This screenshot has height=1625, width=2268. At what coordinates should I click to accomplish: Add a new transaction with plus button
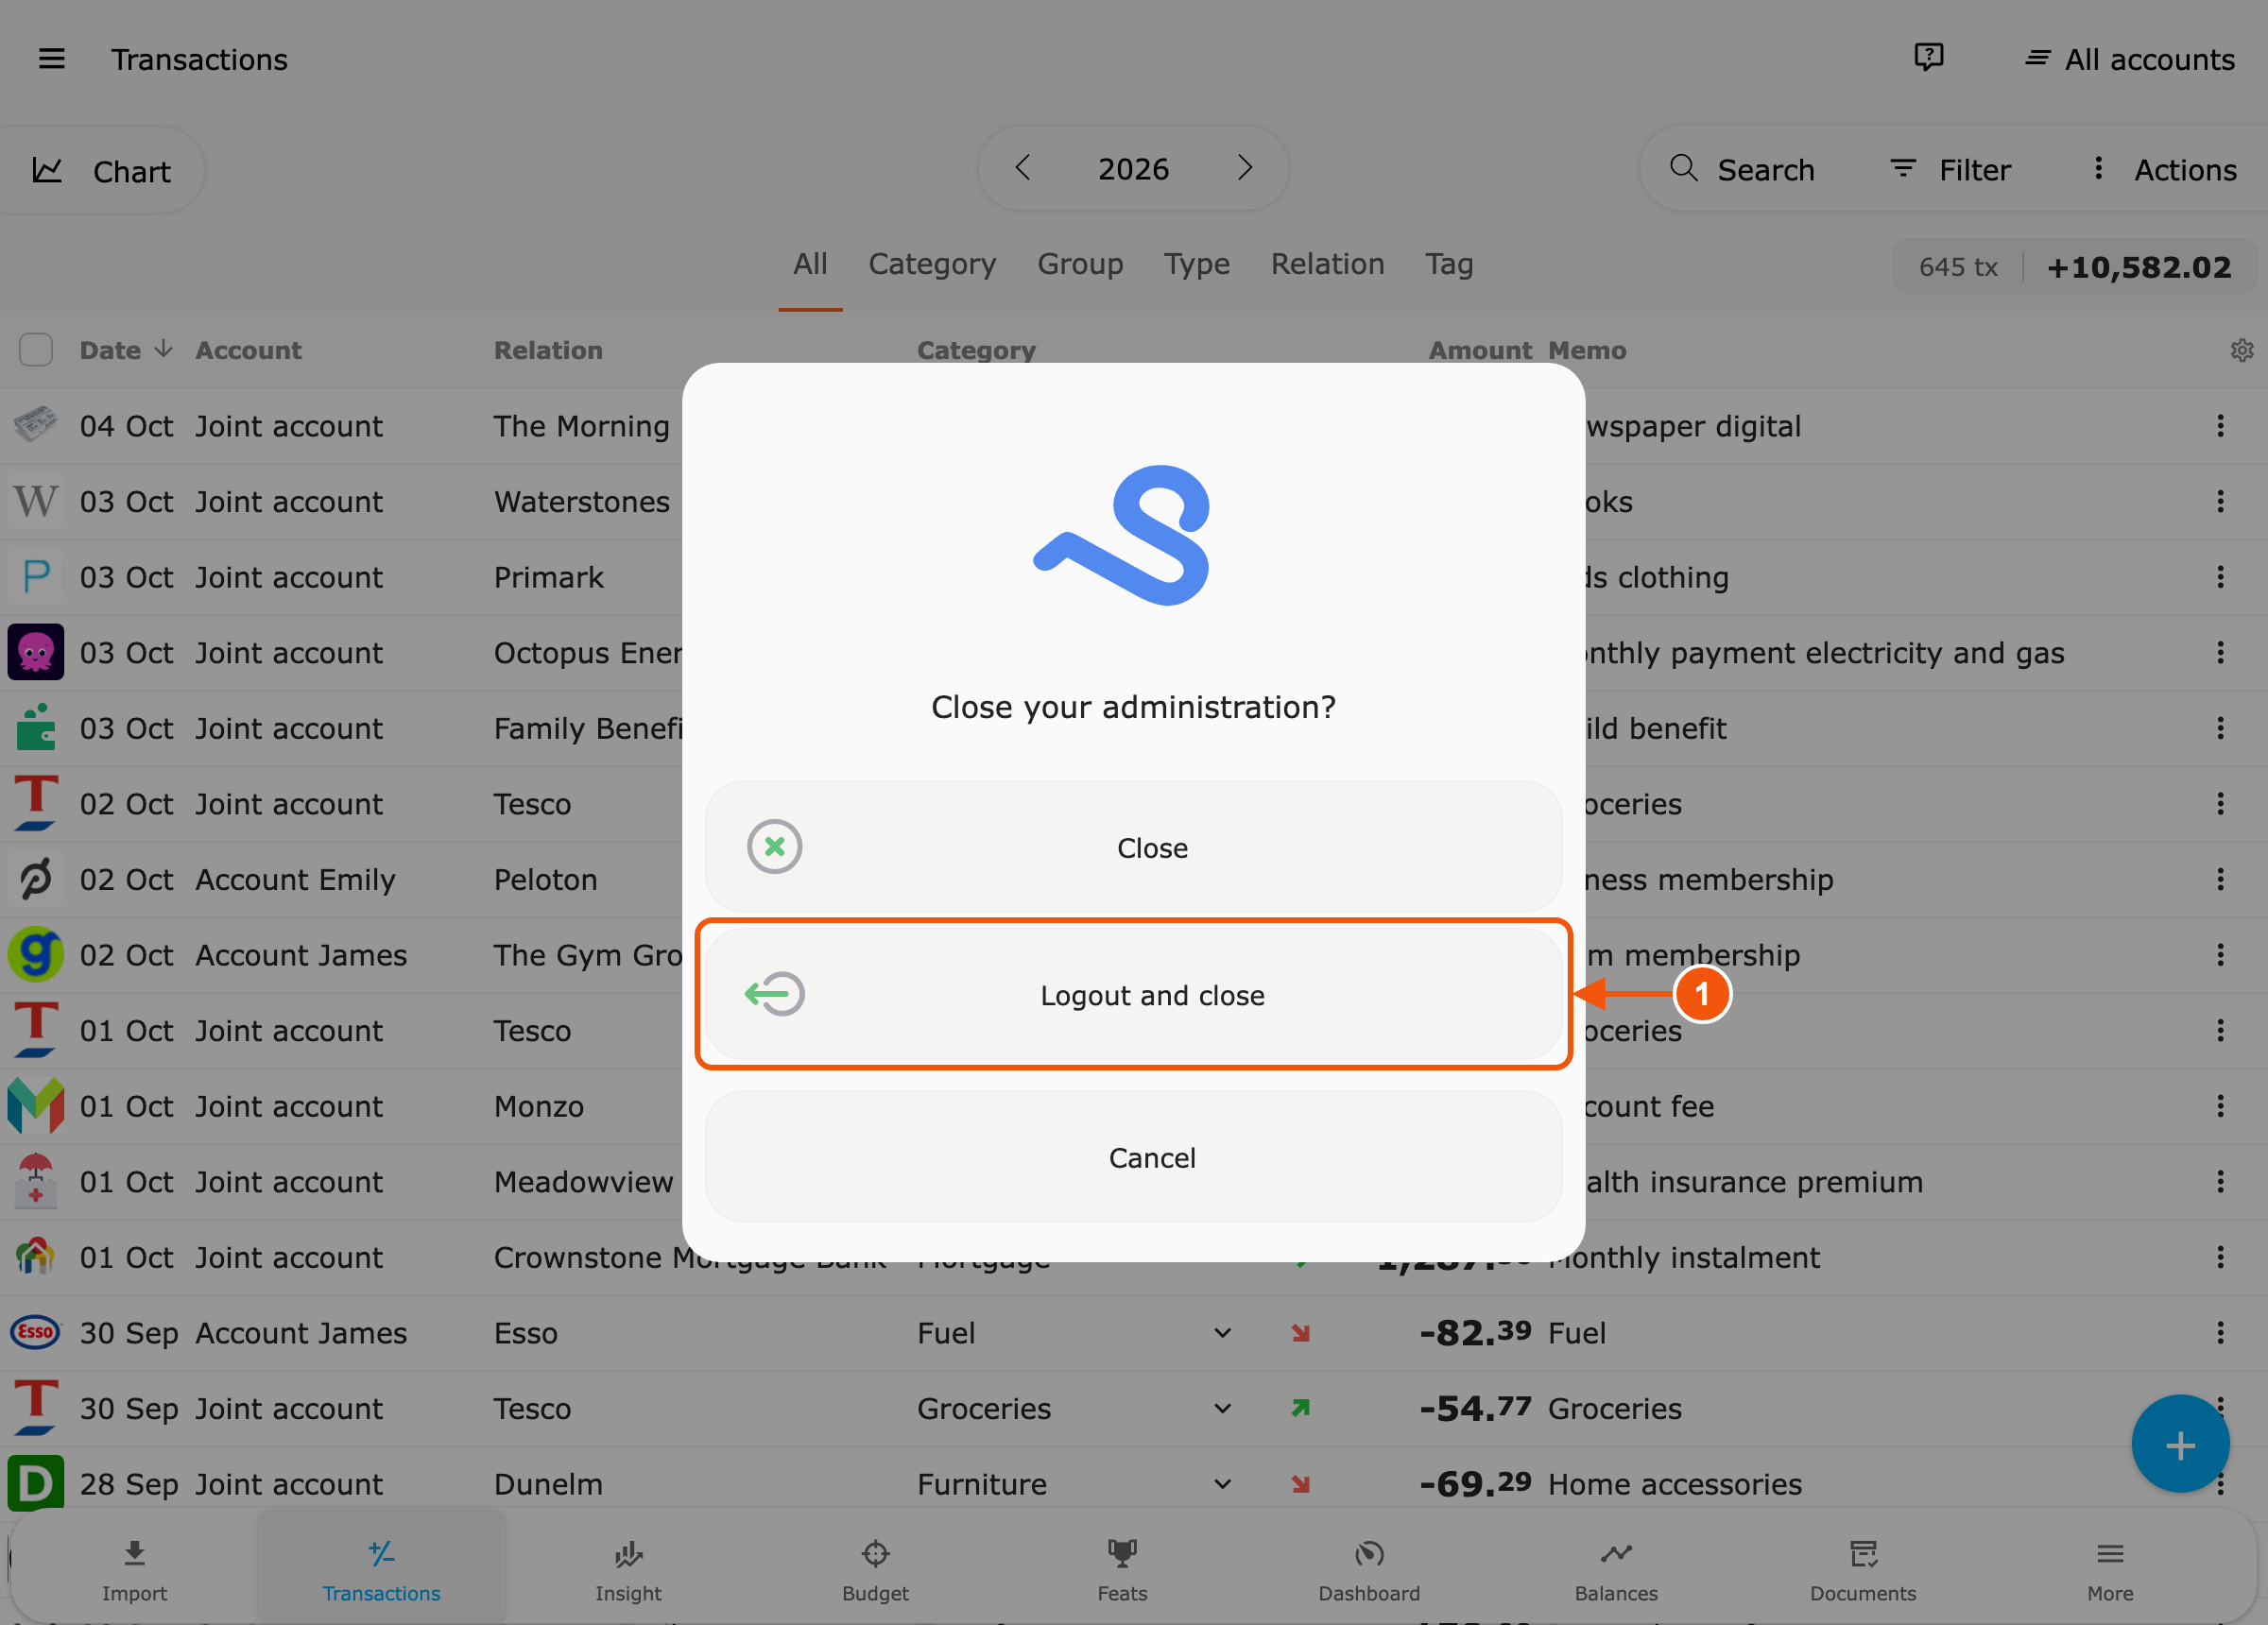tap(2180, 1445)
